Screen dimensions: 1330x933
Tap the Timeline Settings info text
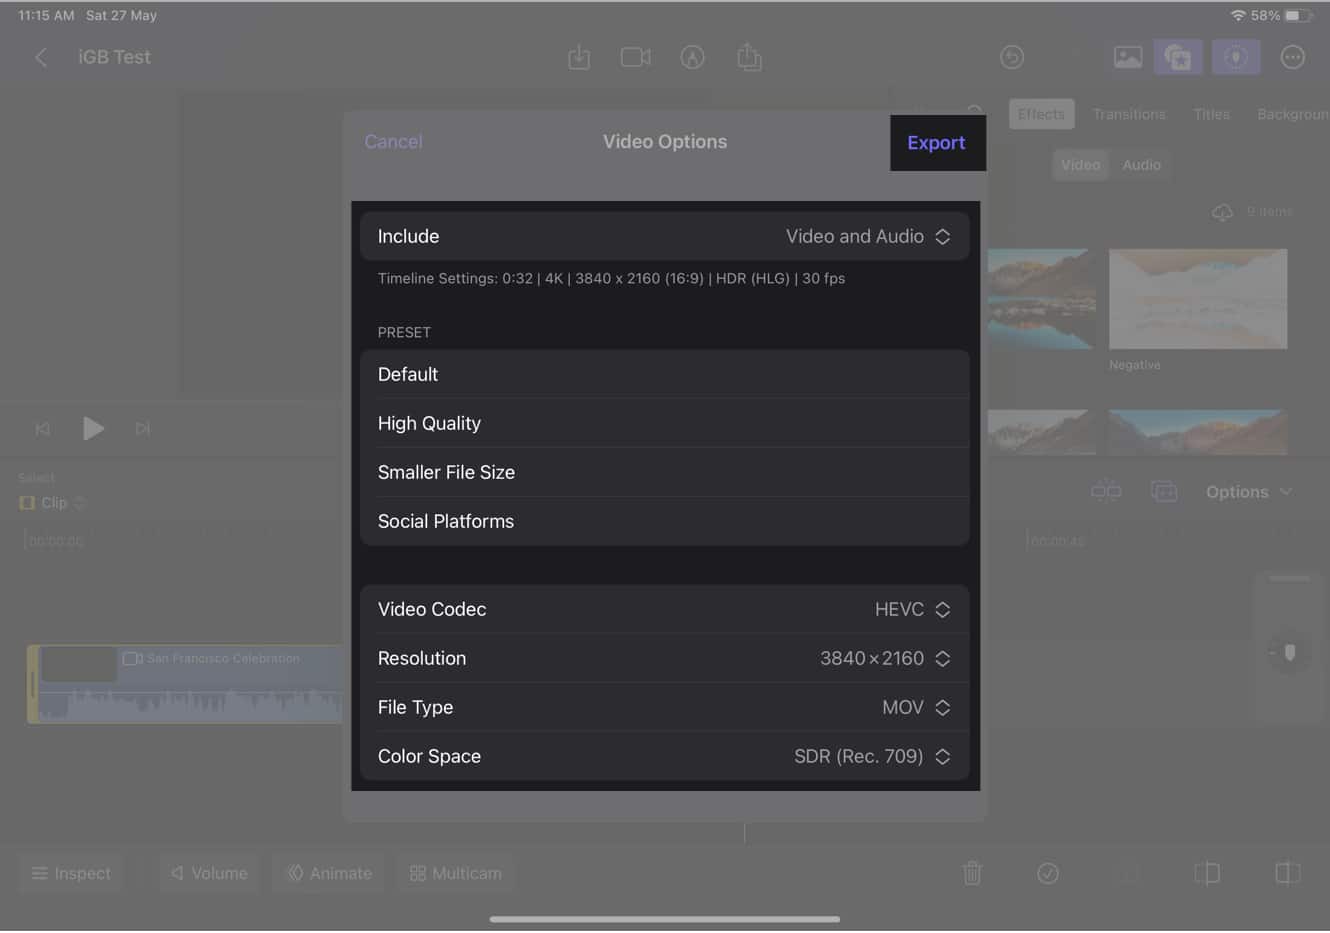[611, 279]
